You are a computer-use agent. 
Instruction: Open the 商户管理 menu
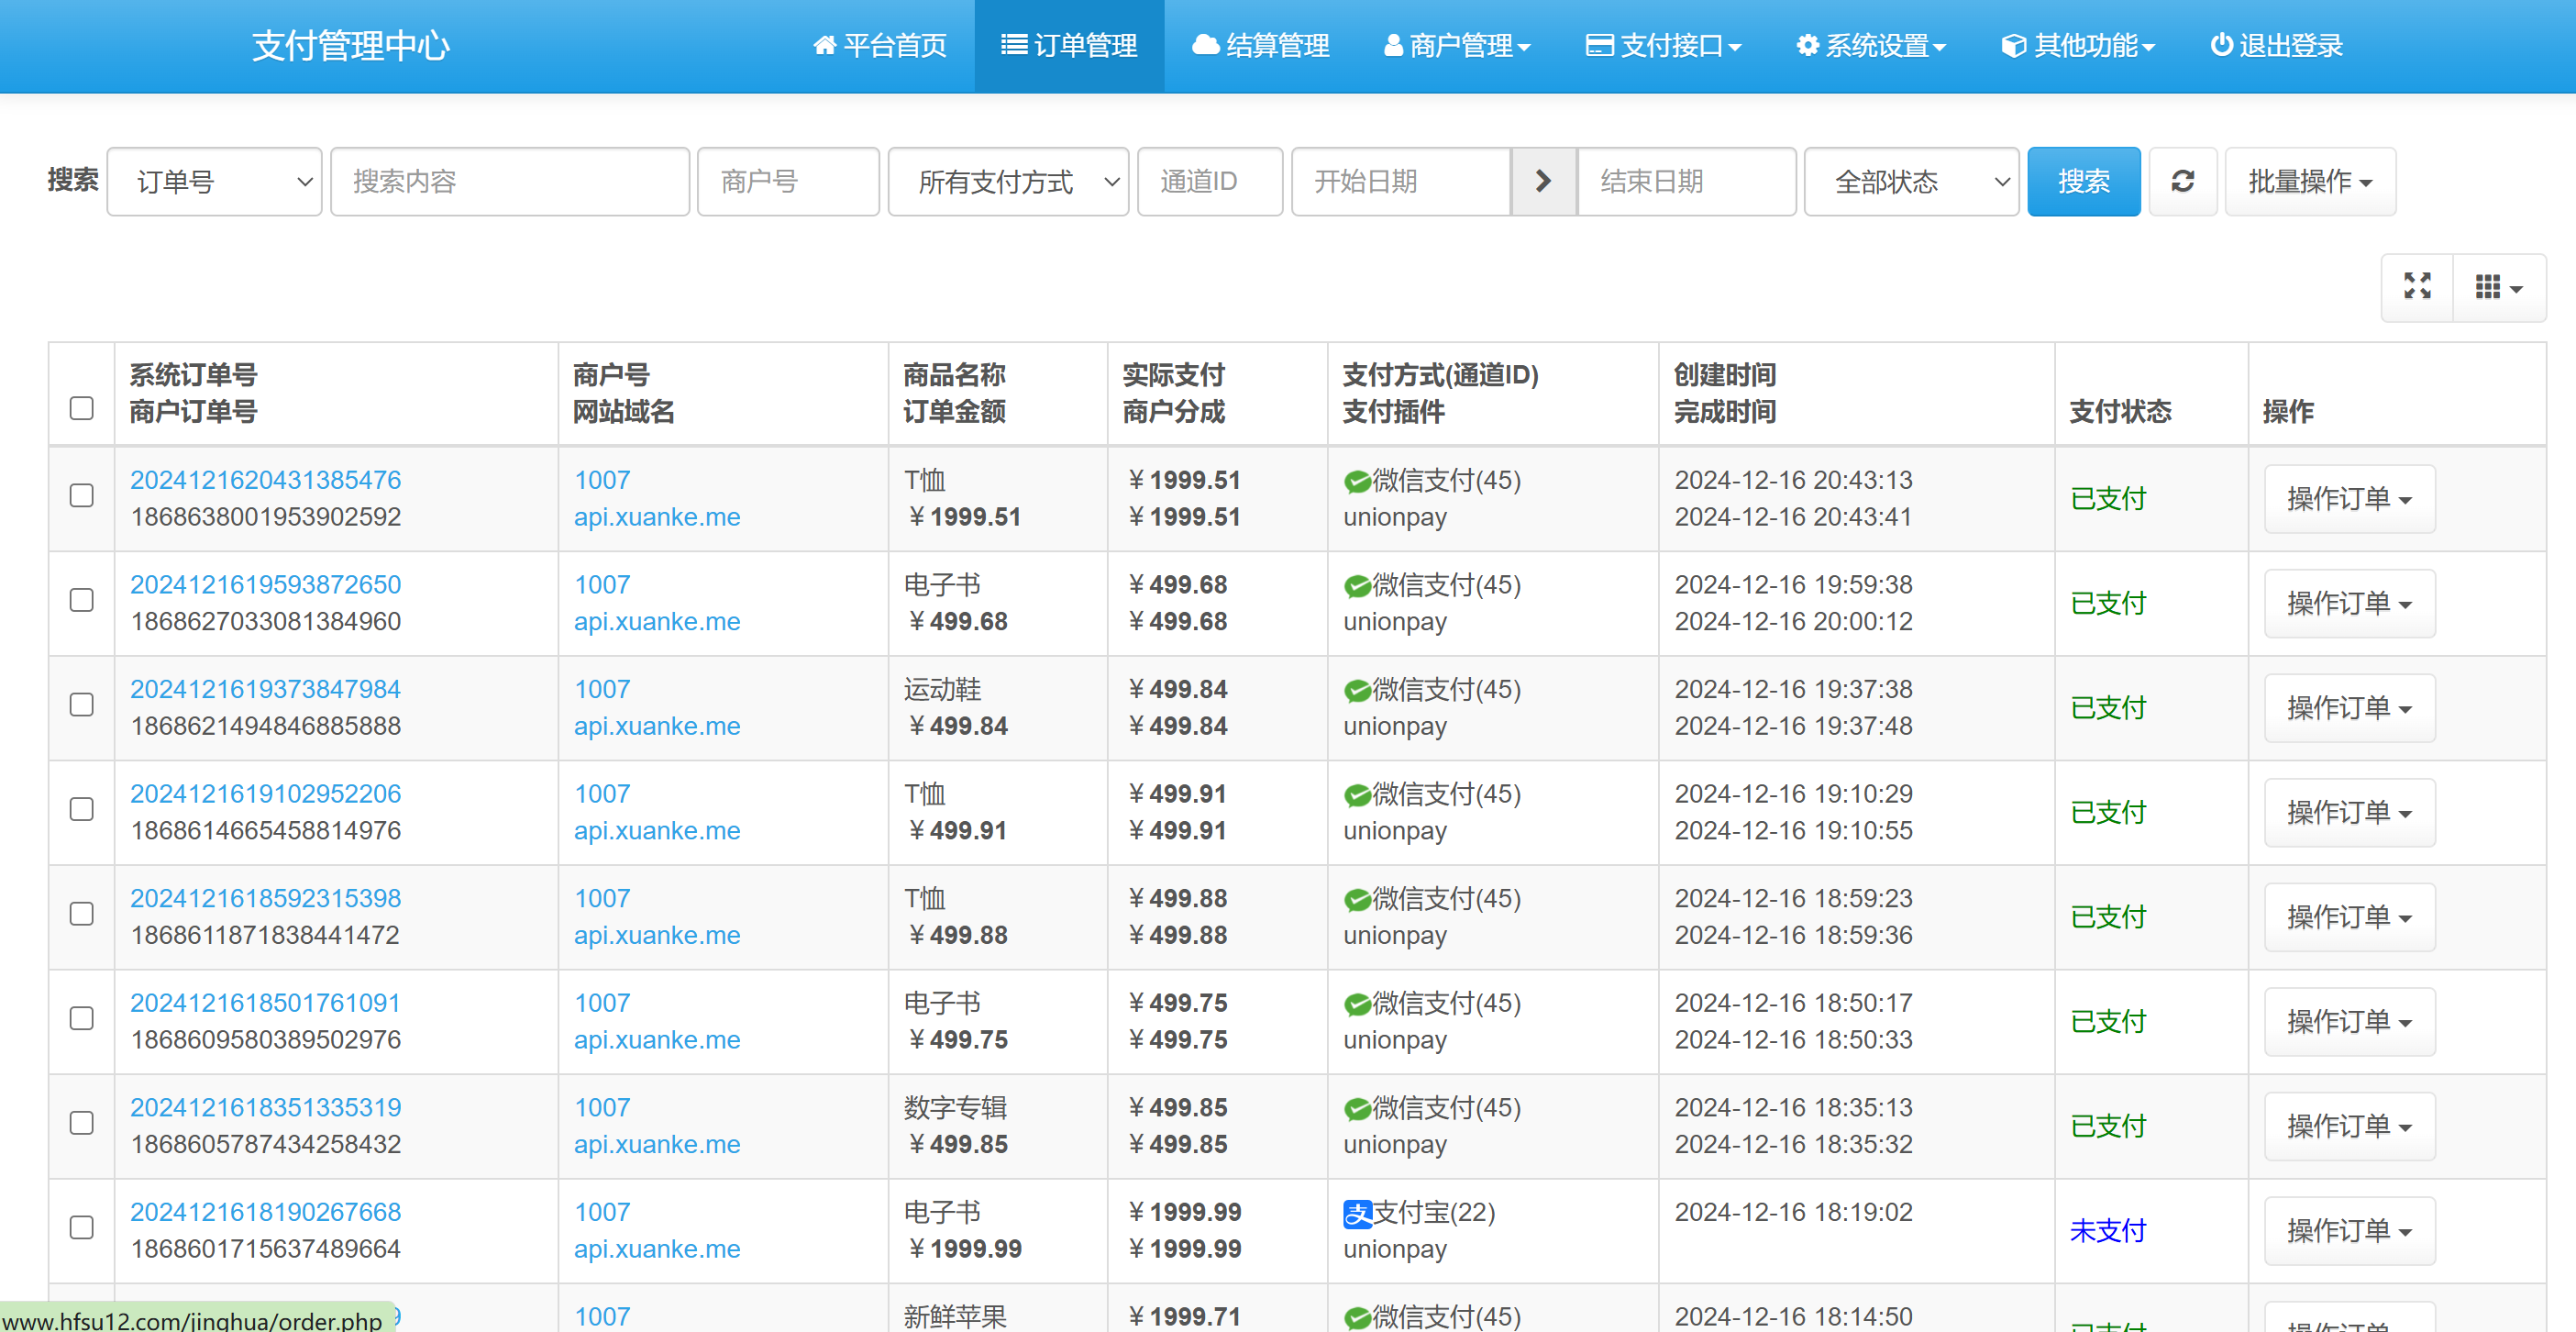pos(1457,45)
